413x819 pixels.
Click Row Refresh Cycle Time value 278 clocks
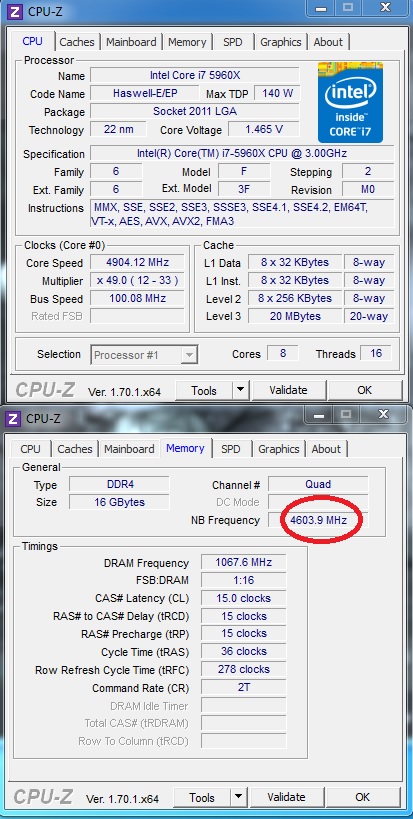click(x=243, y=669)
